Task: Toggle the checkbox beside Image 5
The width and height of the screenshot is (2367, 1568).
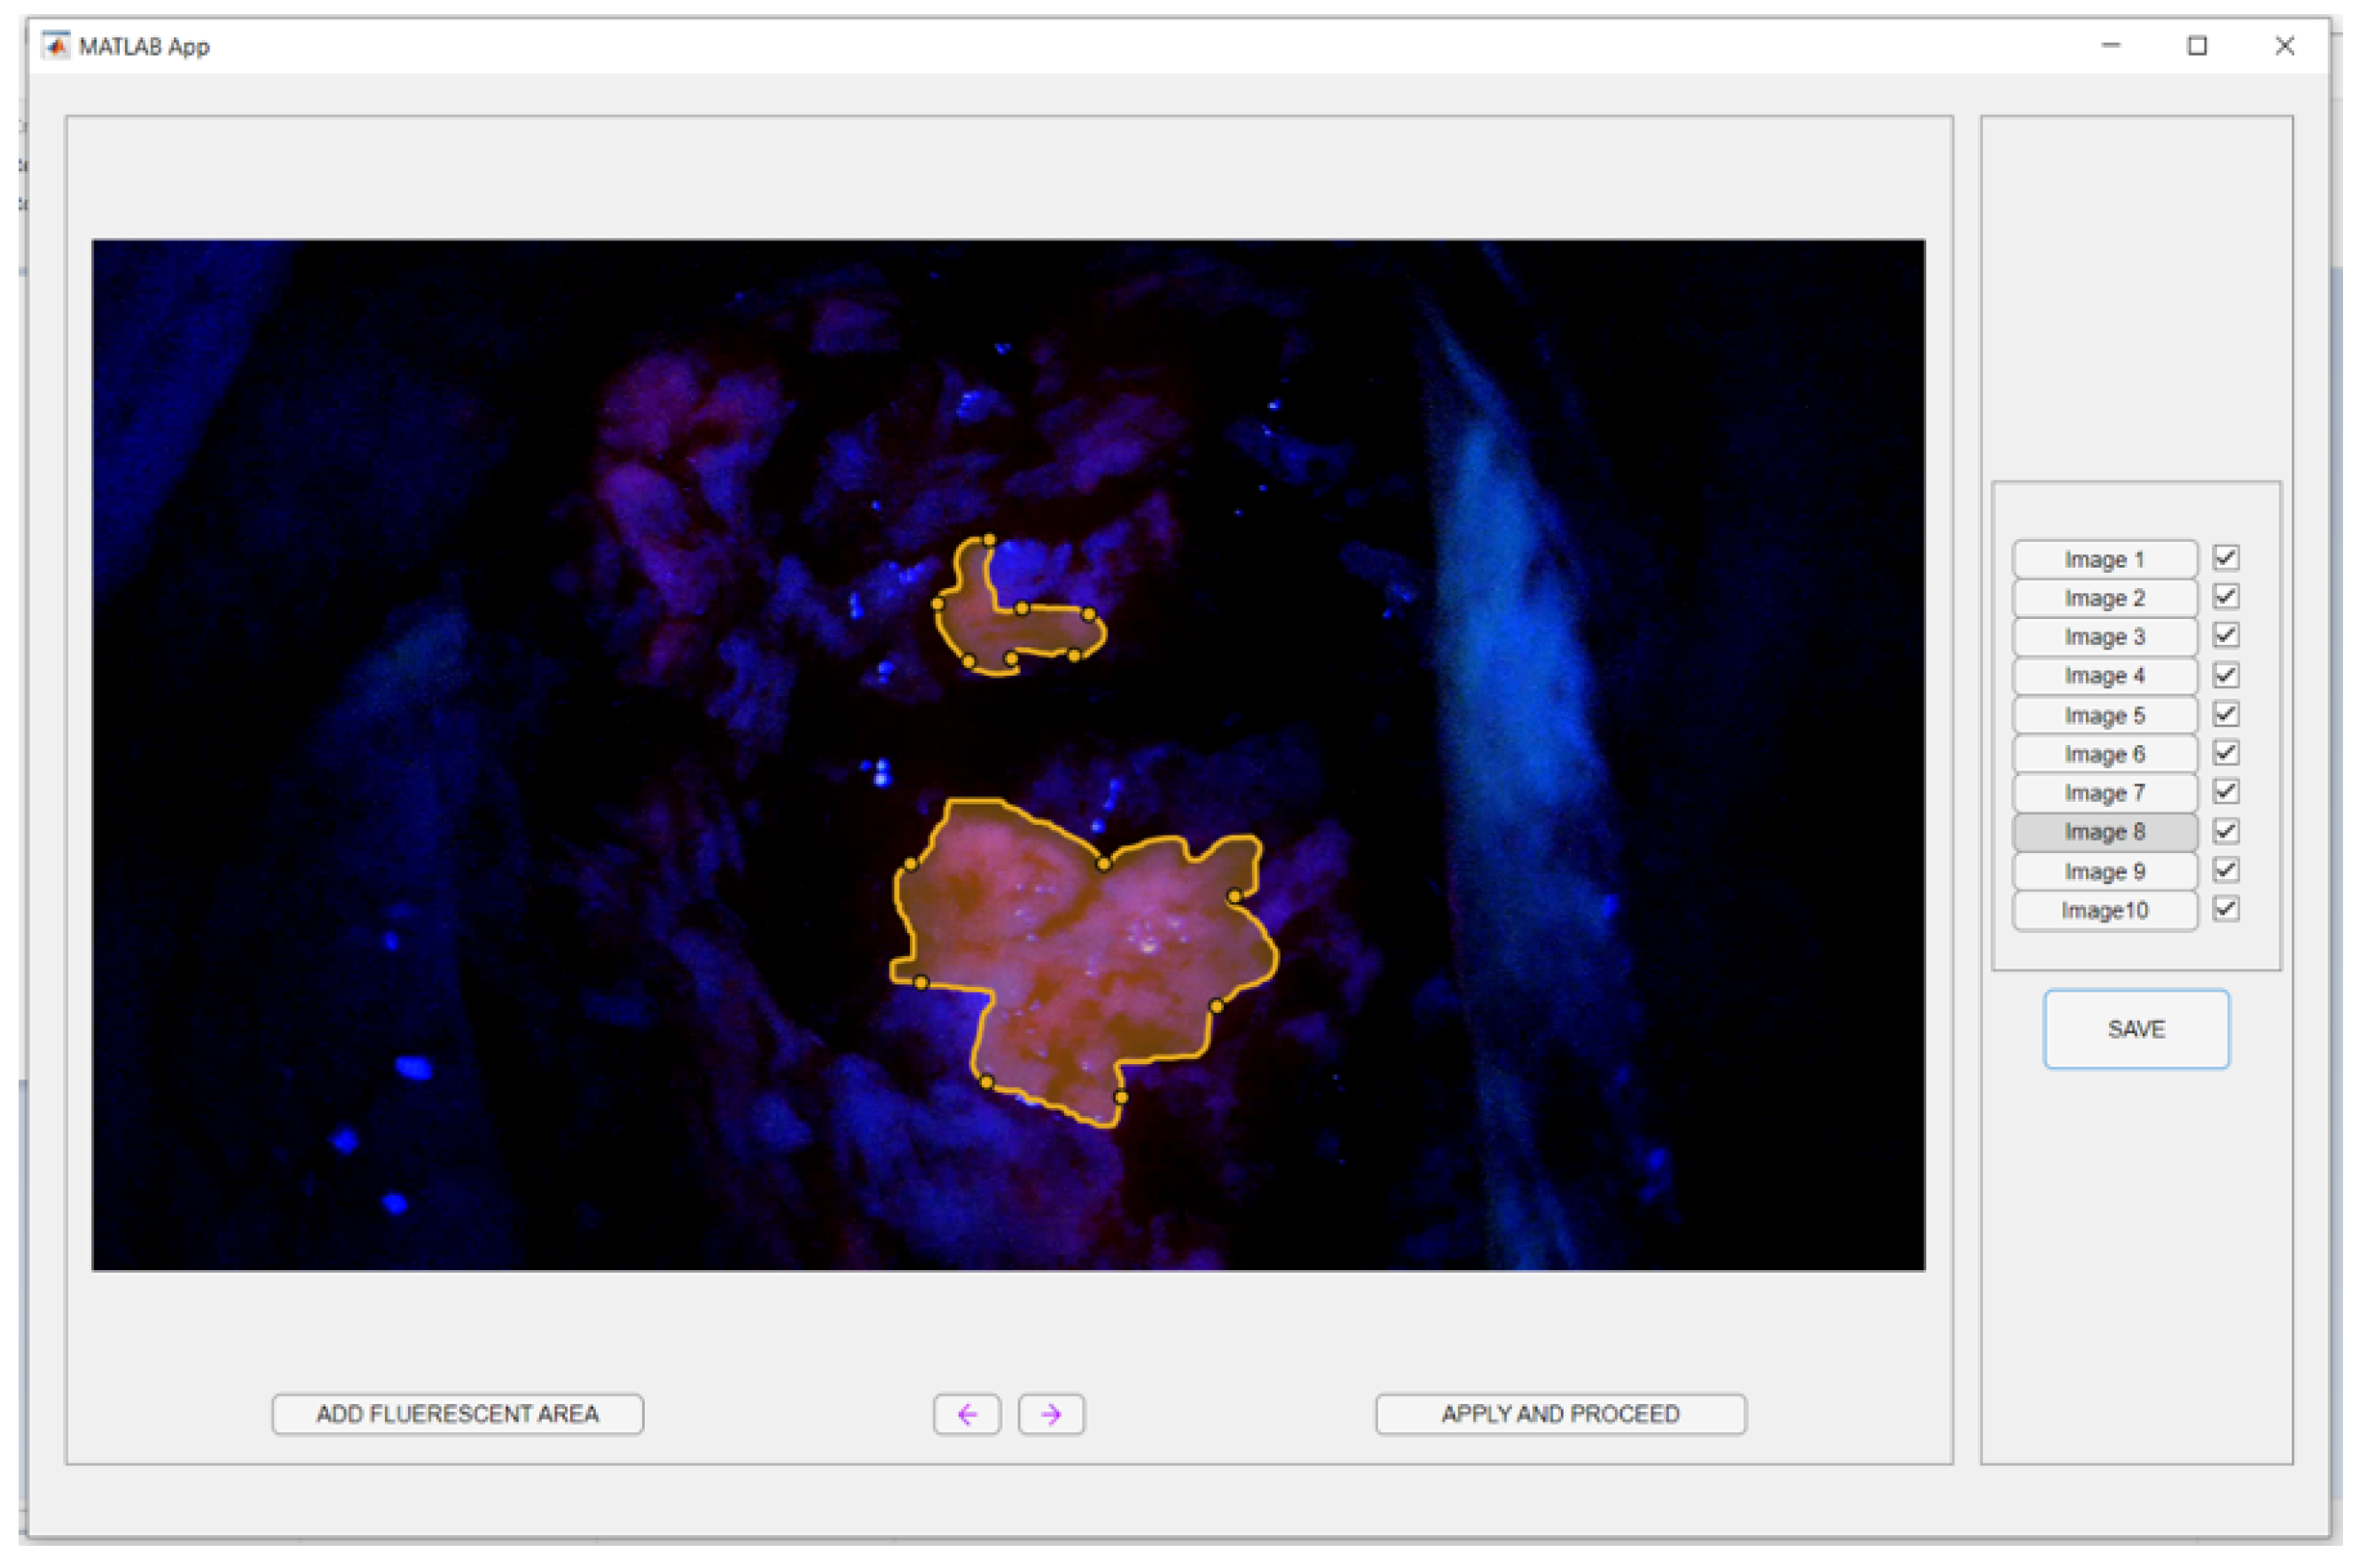Action: pyautogui.click(x=2226, y=714)
